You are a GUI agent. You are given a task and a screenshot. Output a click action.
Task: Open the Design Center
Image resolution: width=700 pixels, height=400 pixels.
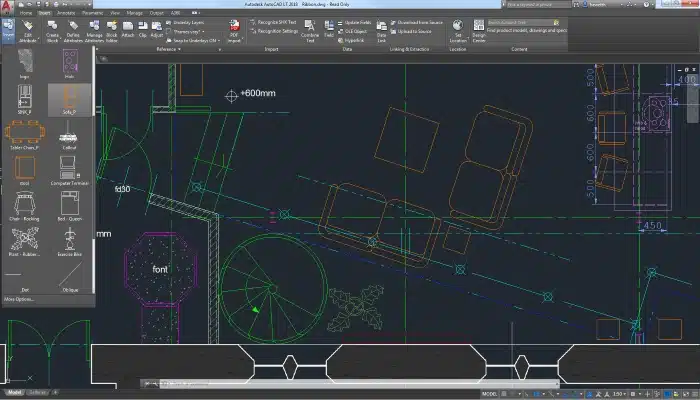[479, 31]
